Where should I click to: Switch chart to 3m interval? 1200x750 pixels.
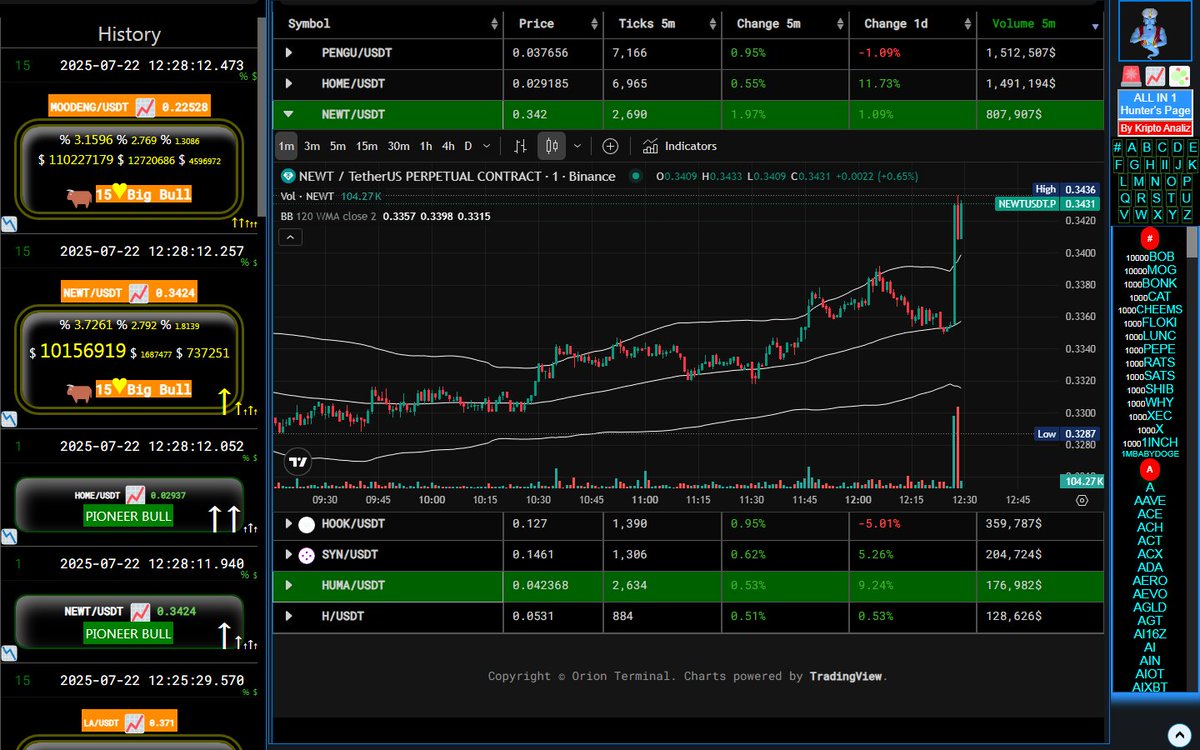pyautogui.click(x=312, y=146)
